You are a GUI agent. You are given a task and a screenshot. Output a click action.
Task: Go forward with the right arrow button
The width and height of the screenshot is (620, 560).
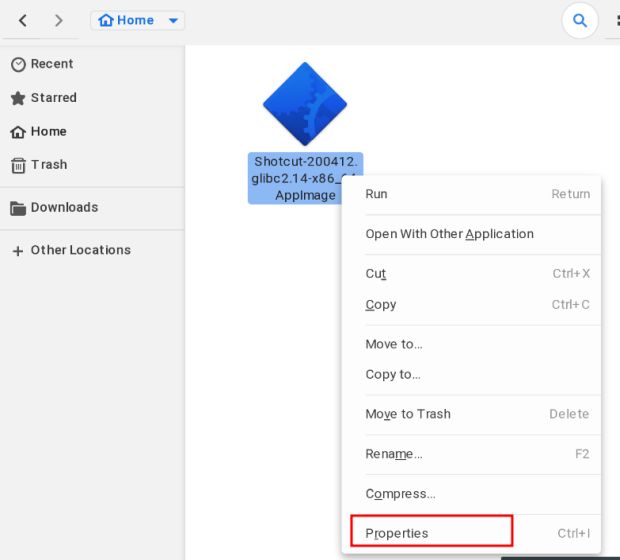59,20
